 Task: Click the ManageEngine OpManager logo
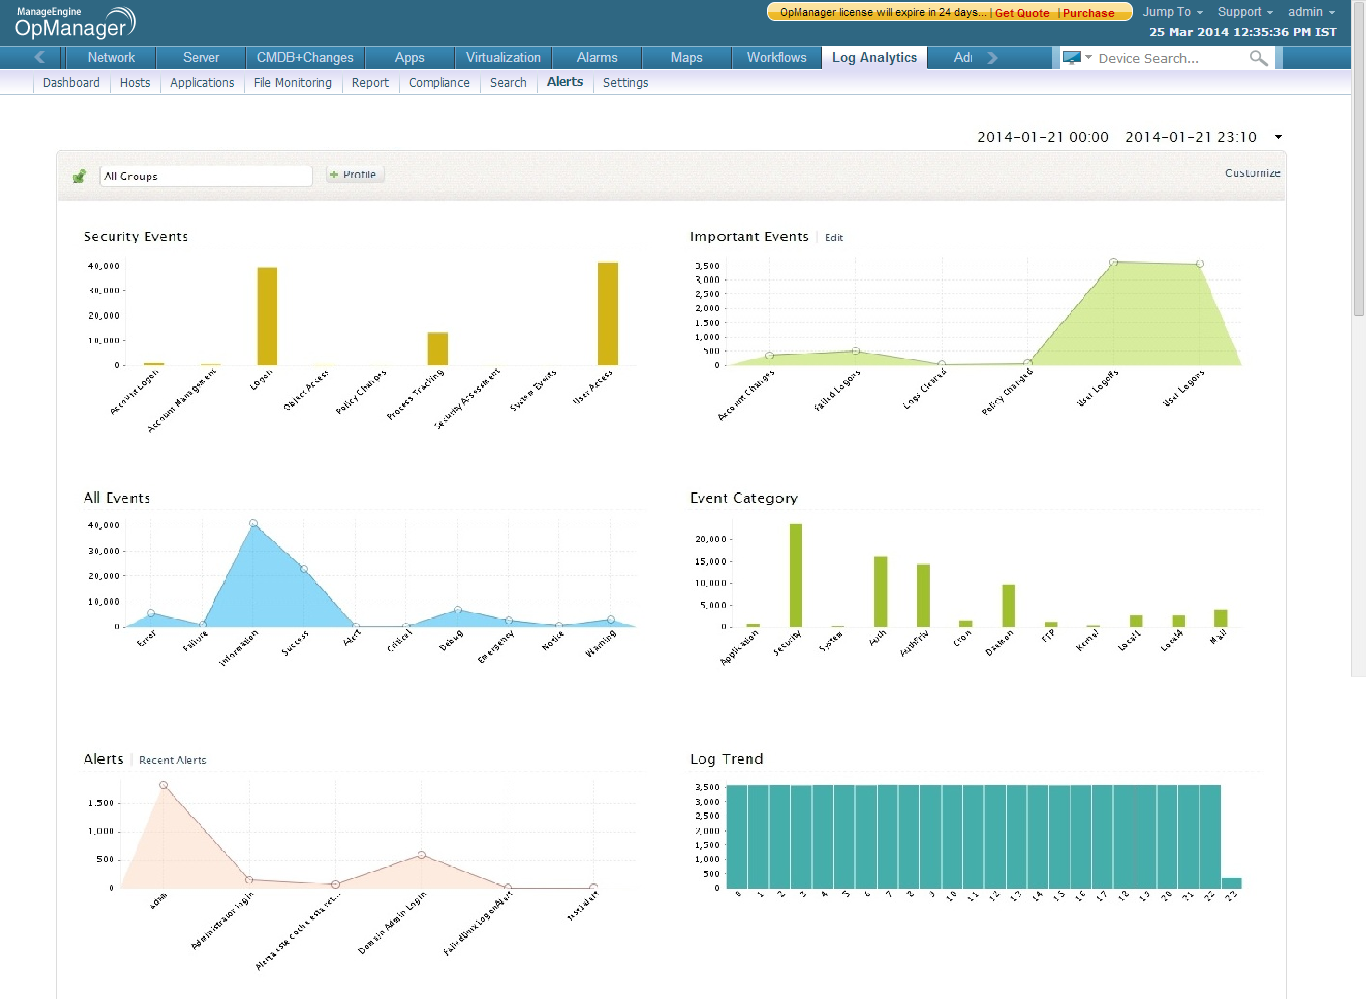[x=75, y=22]
